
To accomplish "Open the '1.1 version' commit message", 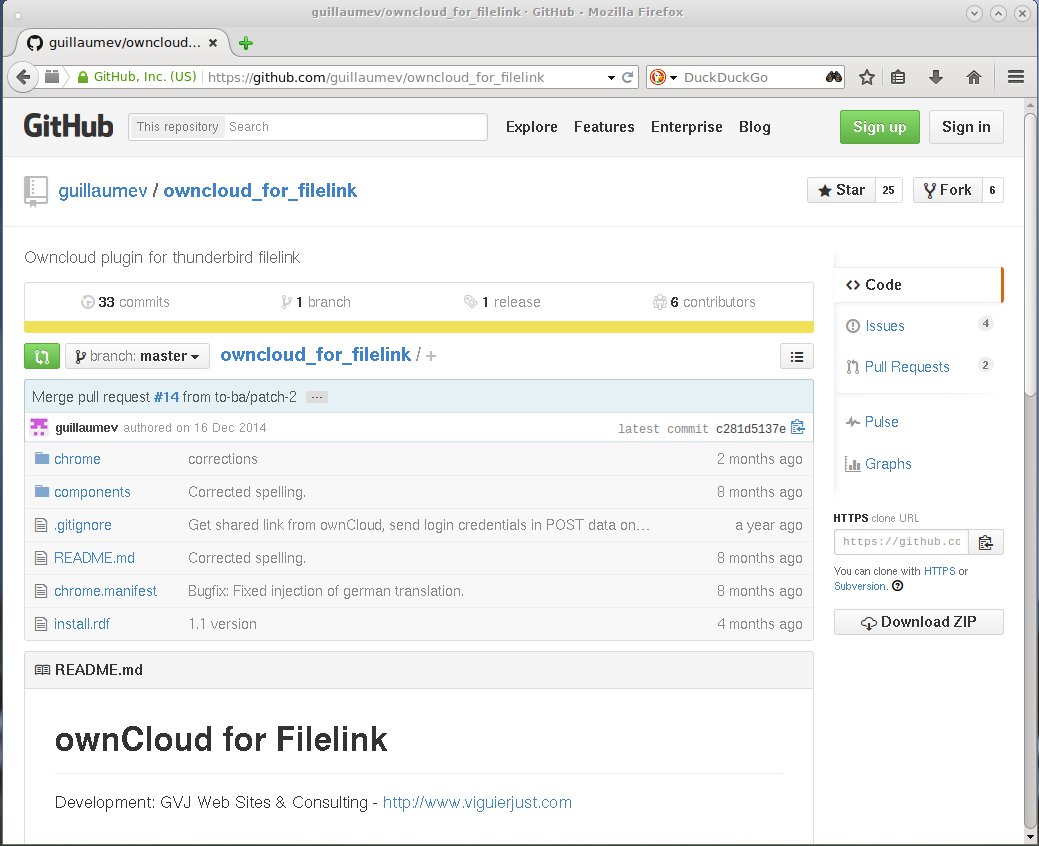I will pyautogui.click(x=222, y=624).
